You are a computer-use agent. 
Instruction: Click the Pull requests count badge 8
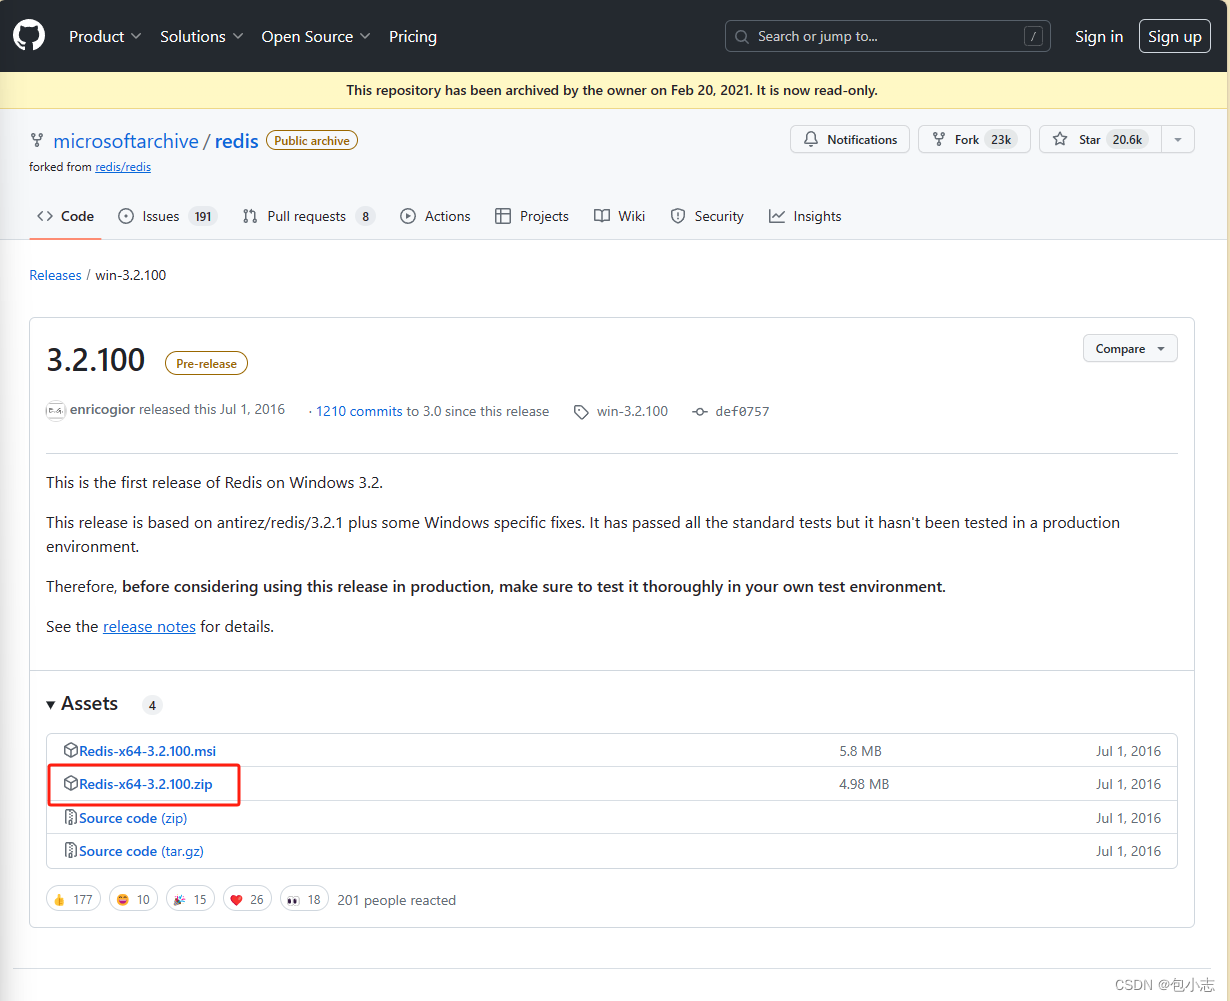[x=365, y=216]
